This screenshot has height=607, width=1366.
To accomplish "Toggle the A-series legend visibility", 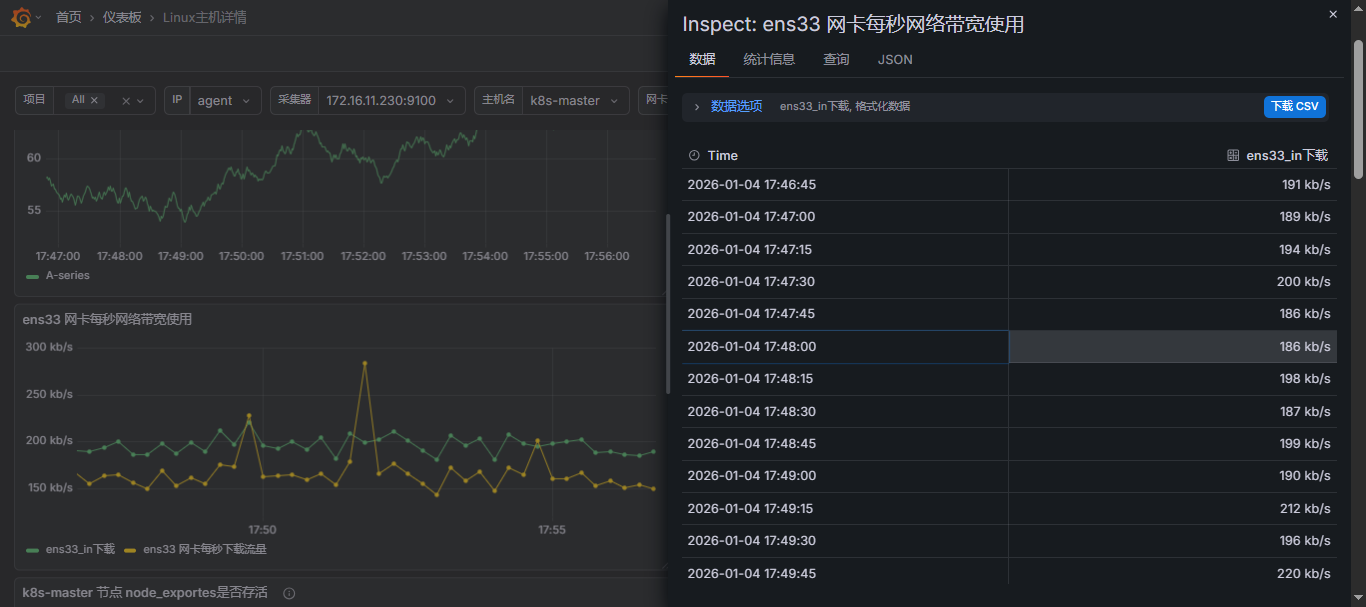I will click(x=67, y=275).
